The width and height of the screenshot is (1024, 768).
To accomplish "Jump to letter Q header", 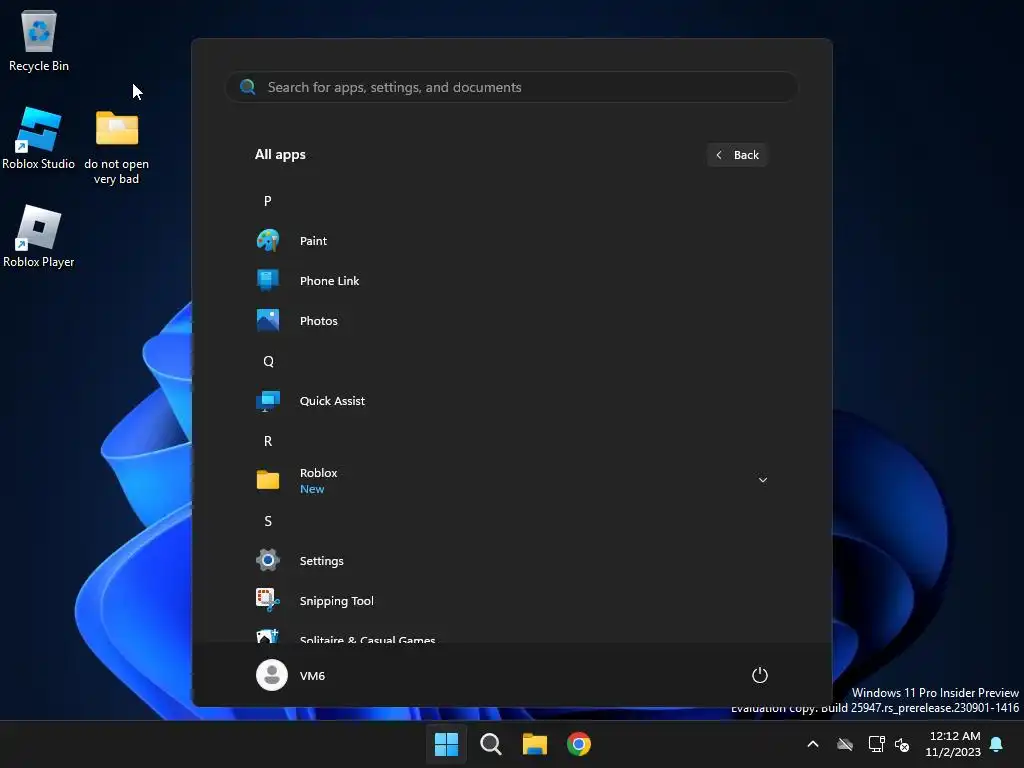I will pyautogui.click(x=268, y=361).
